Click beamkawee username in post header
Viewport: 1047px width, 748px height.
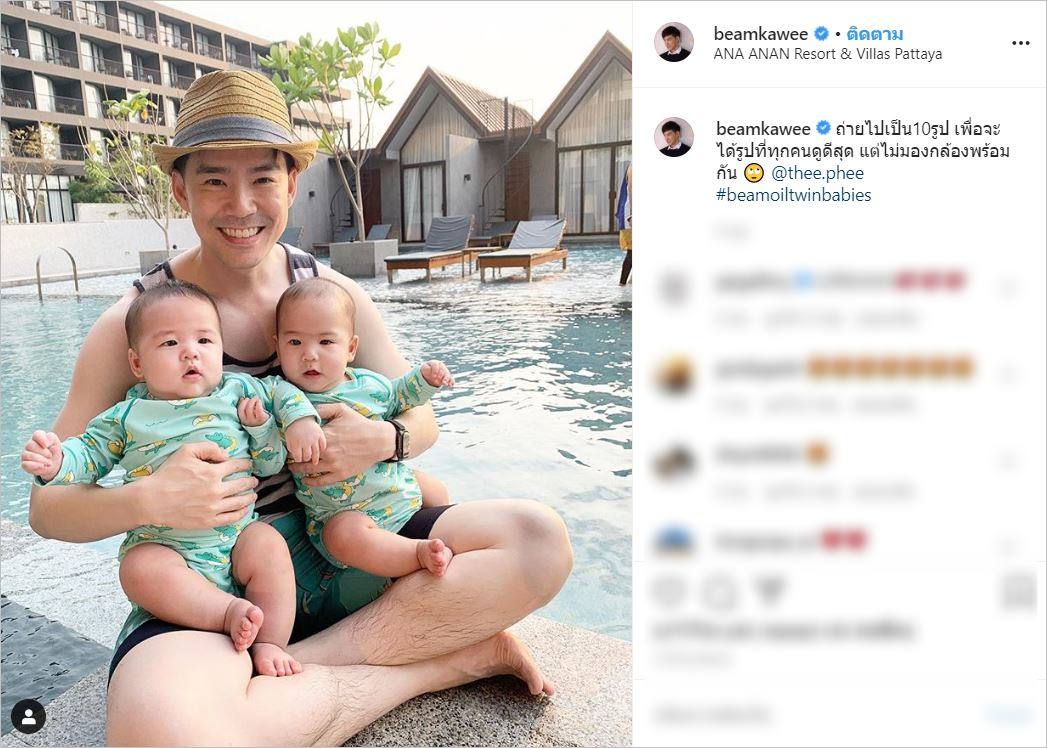761,33
